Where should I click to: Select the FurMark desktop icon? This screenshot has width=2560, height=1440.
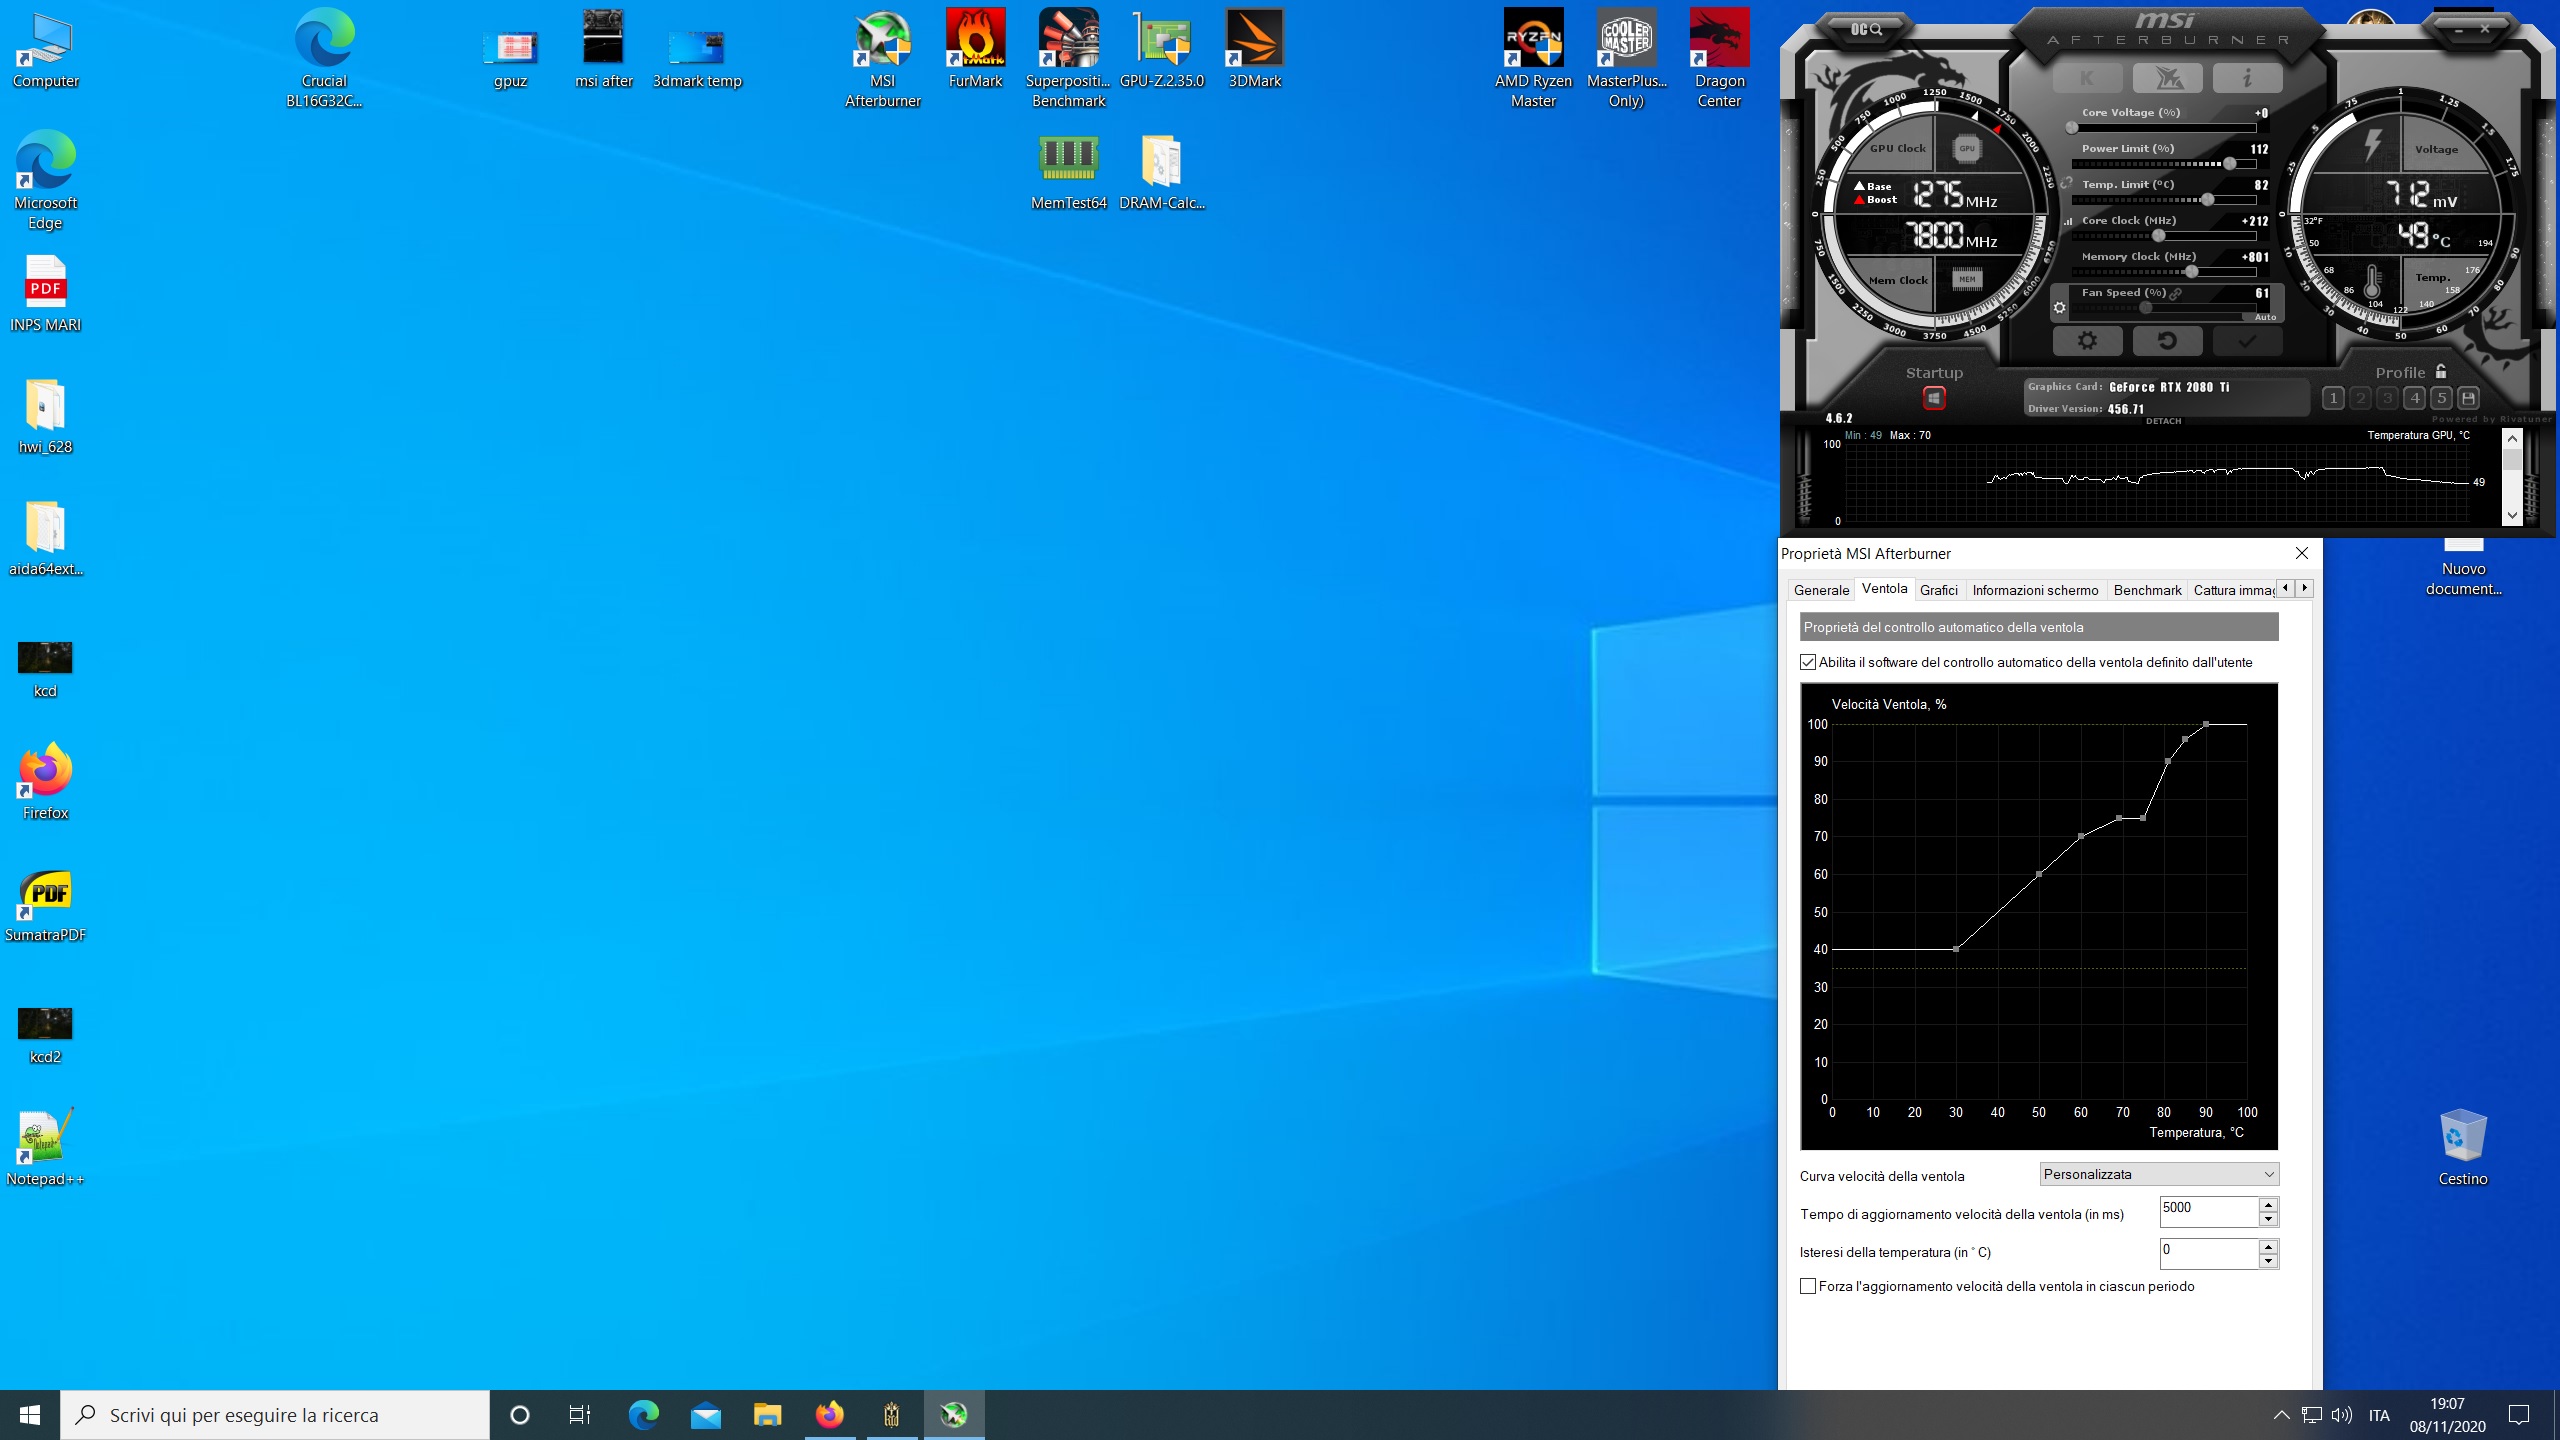click(x=975, y=49)
